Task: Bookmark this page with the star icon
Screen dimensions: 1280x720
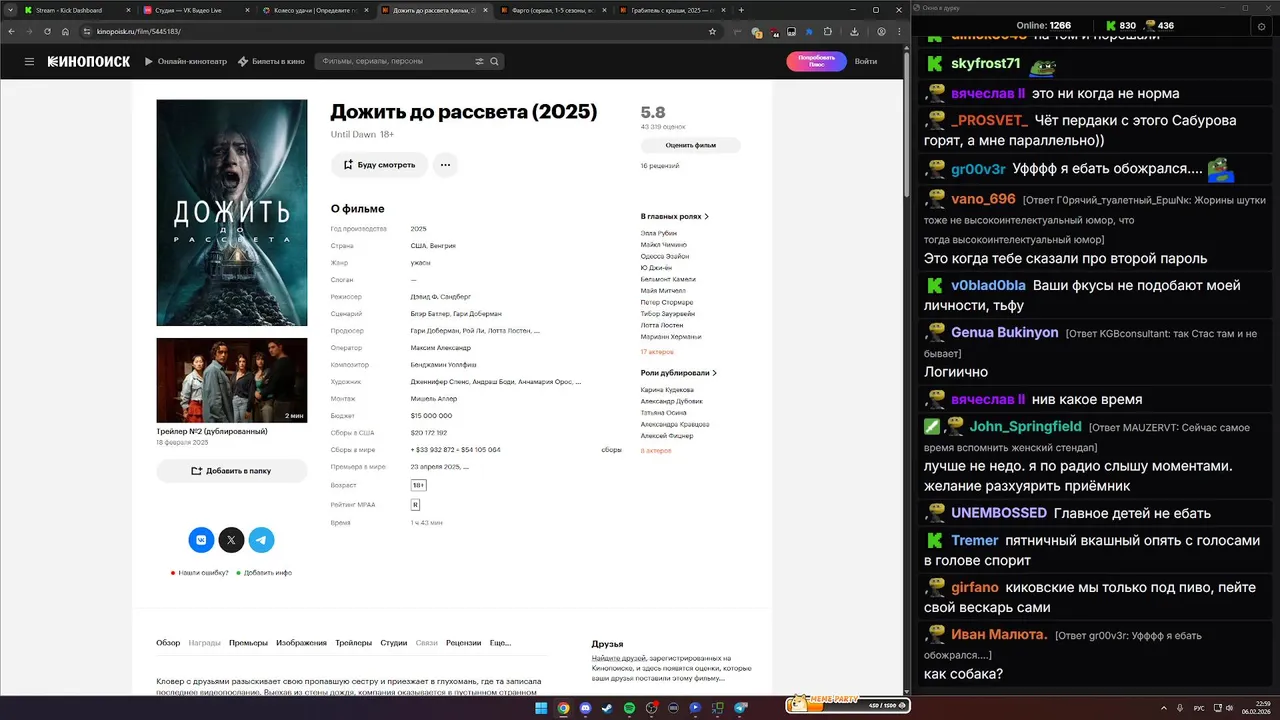Action: pos(712,31)
